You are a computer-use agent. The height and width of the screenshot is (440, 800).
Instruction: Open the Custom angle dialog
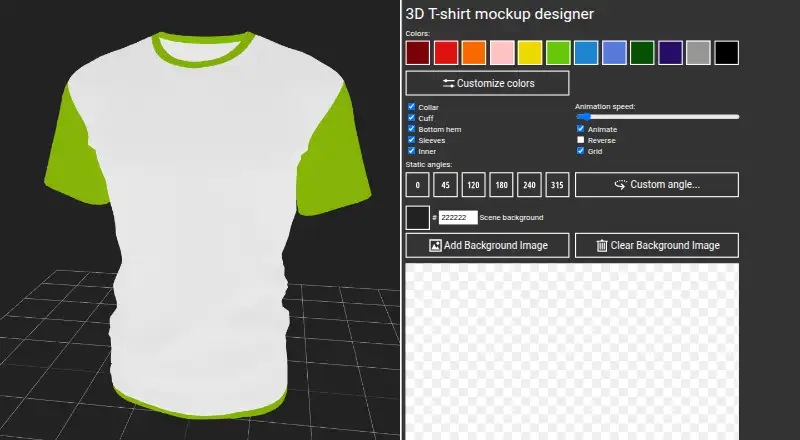pos(657,184)
